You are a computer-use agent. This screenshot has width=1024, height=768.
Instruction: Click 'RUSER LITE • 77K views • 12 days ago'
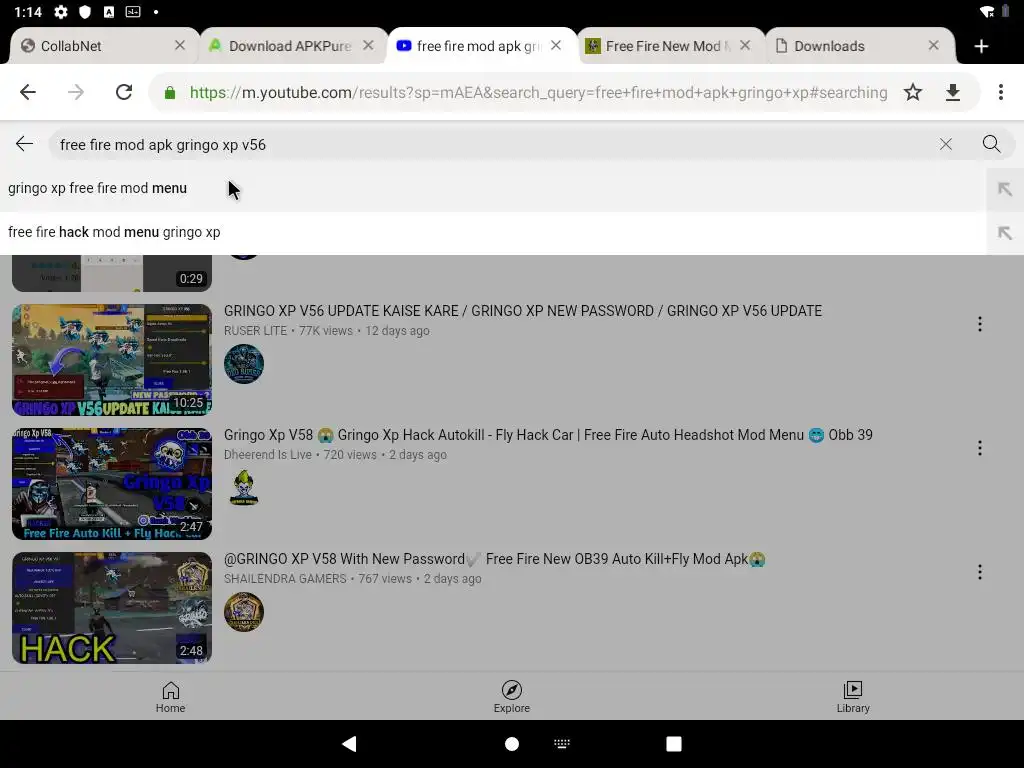click(x=327, y=330)
